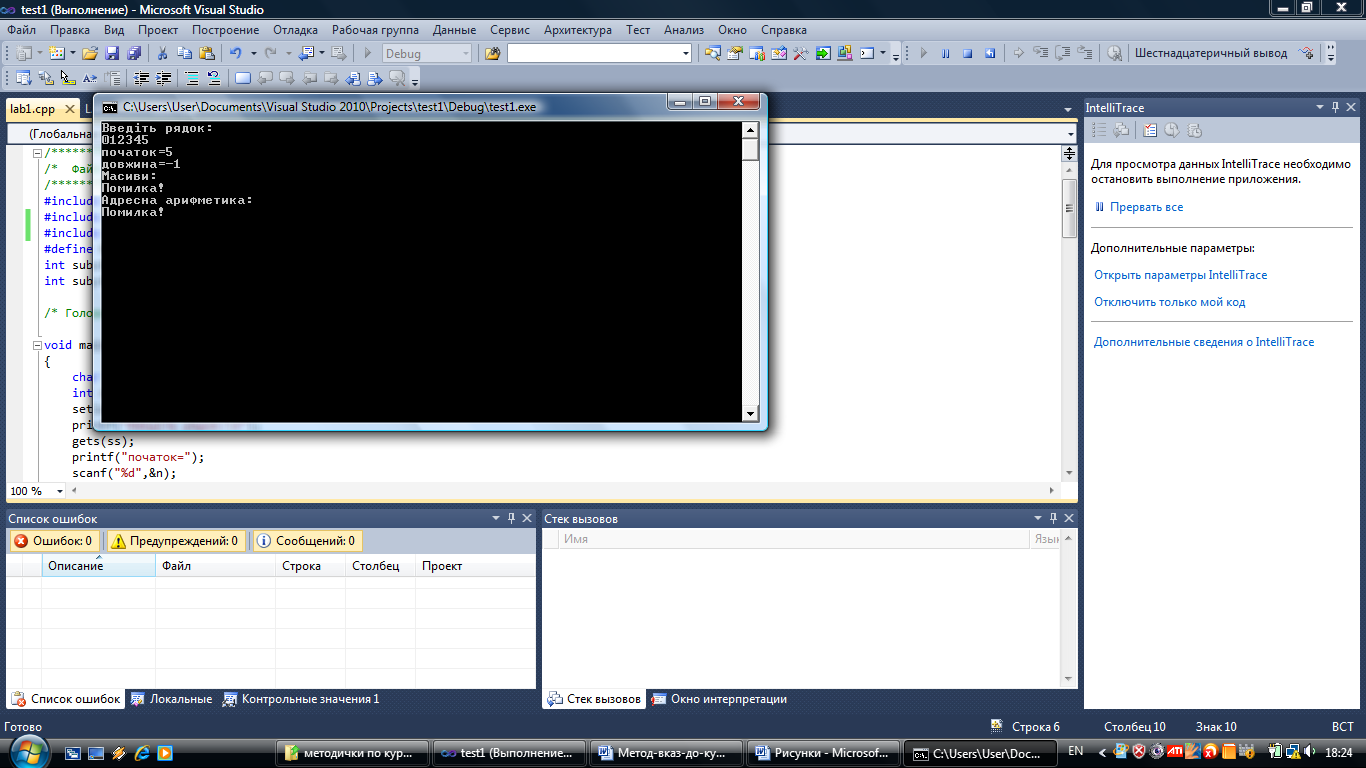Click the Прервать все link
1366x768 pixels.
[x=1147, y=207]
